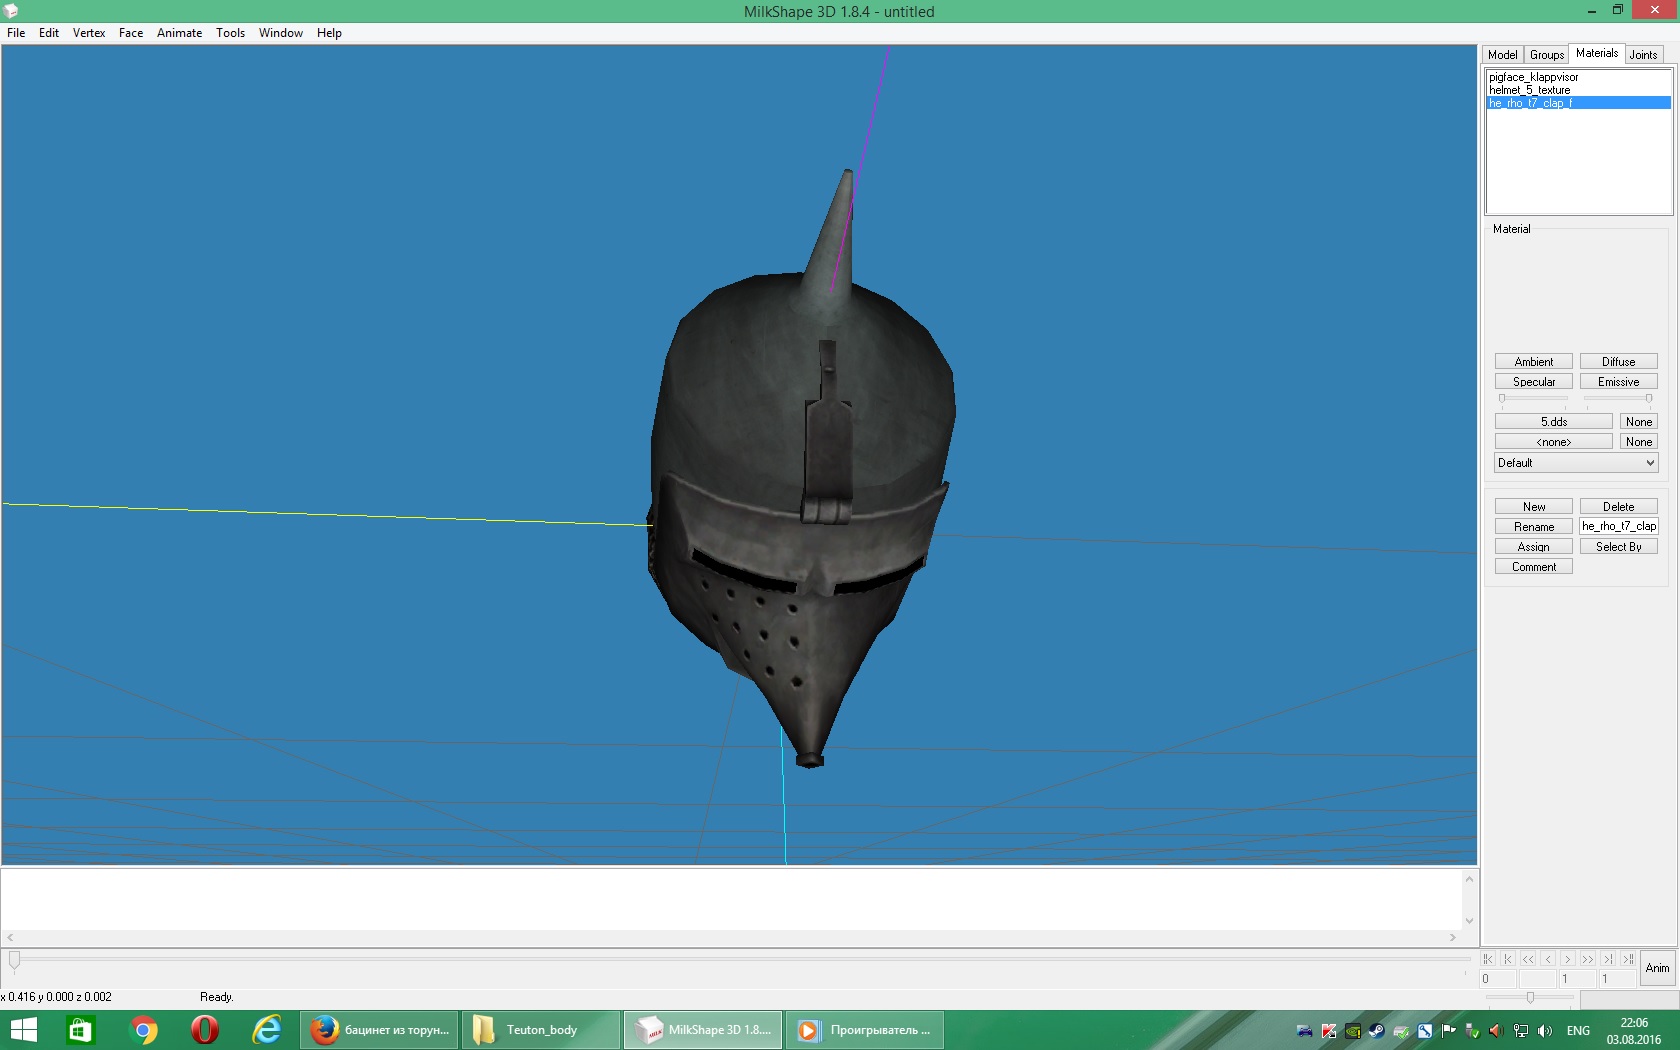Open the Default material mode dropdown
Viewport: 1680px width, 1050px height.
pos(1576,463)
